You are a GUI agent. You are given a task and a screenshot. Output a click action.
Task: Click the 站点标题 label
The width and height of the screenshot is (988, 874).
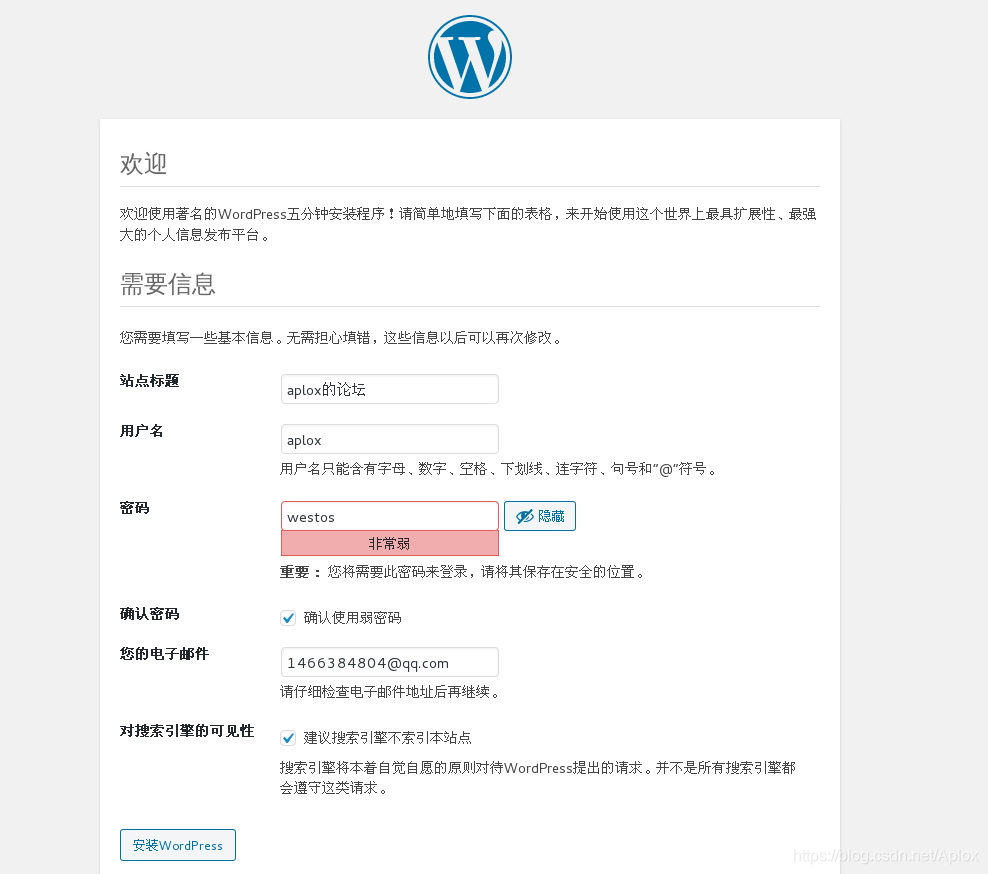click(x=149, y=381)
